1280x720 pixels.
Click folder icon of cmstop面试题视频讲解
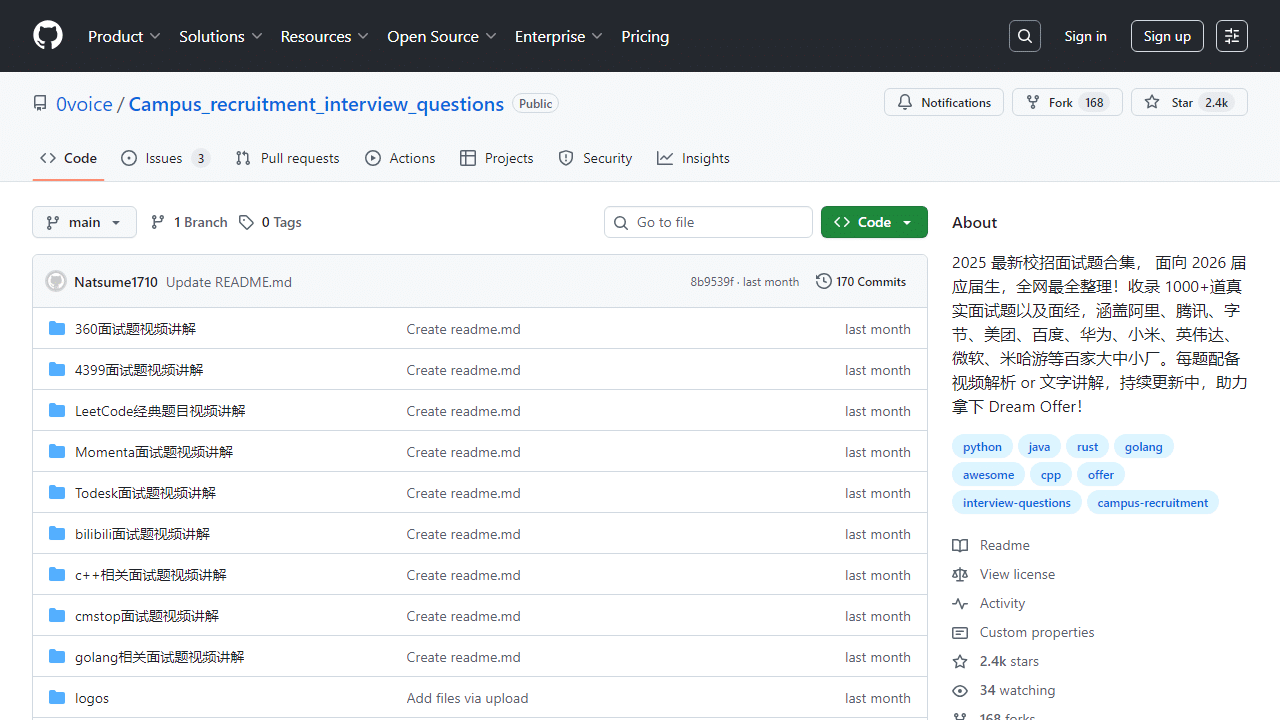(x=57, y=616)
